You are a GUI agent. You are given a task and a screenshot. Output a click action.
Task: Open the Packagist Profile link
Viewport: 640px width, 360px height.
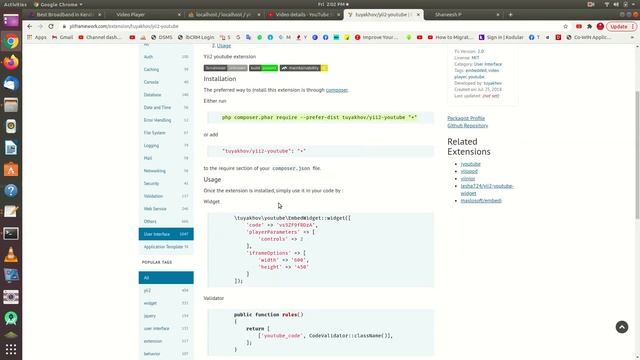coord(466,118)
